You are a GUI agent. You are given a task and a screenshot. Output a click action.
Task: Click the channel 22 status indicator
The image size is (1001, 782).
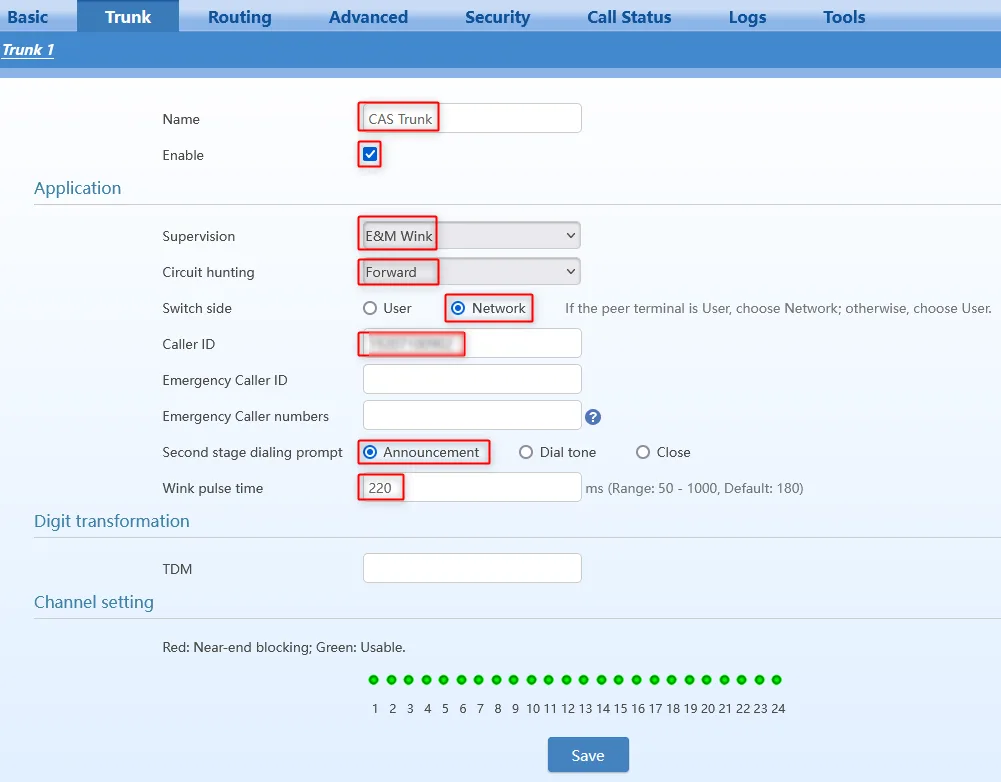(742, 680)
